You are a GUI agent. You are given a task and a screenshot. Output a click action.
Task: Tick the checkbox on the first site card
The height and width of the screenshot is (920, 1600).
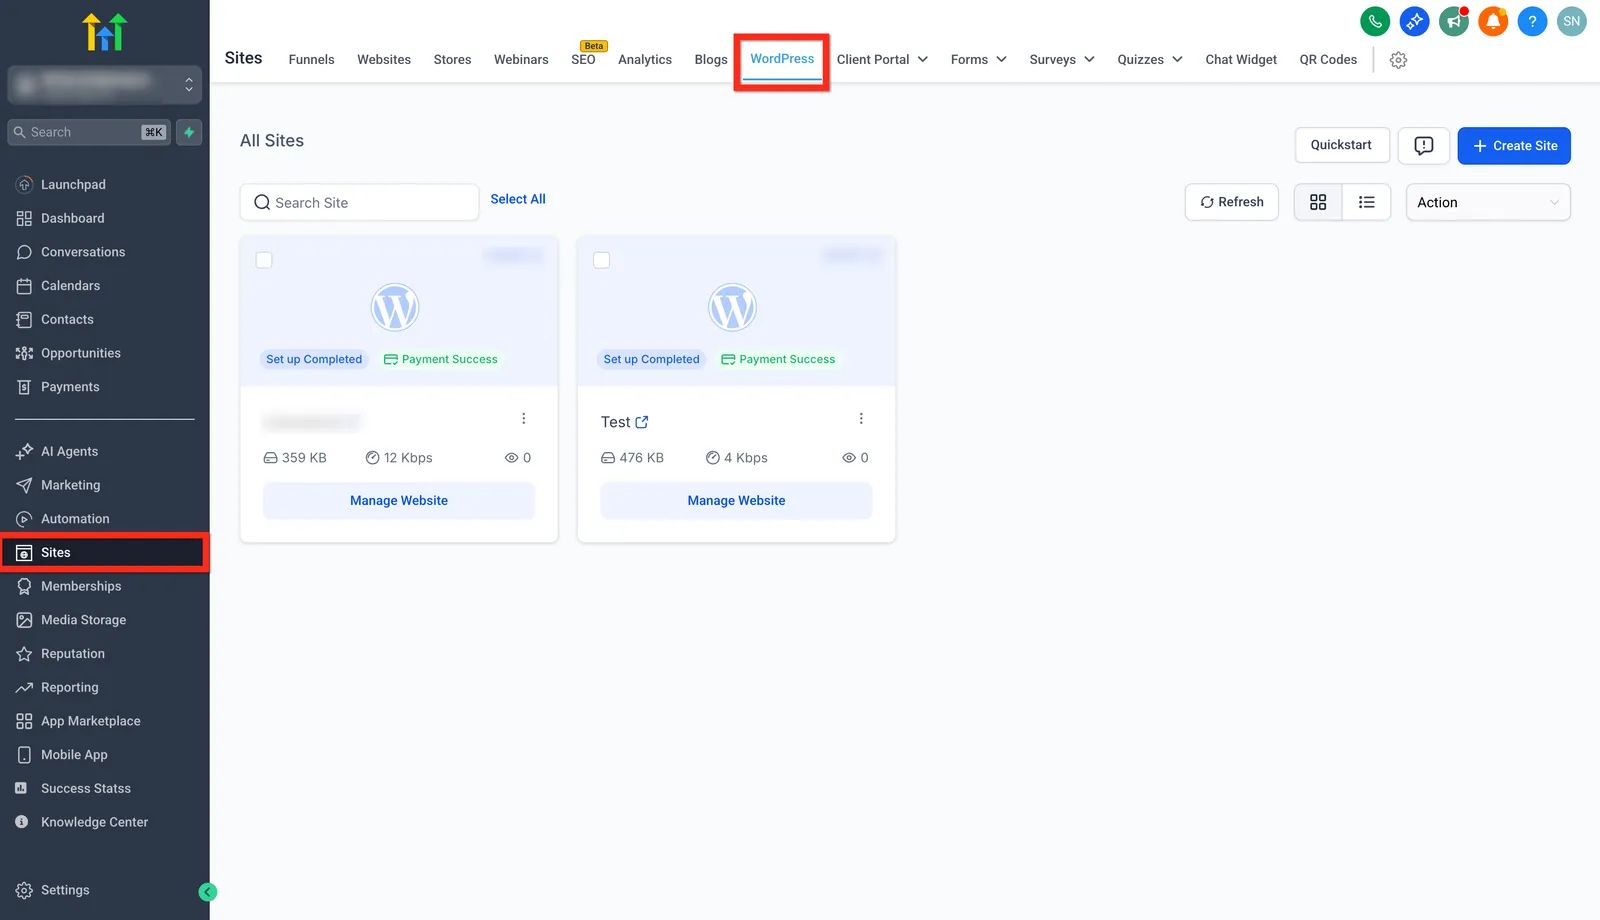click(x=264, y=260)
